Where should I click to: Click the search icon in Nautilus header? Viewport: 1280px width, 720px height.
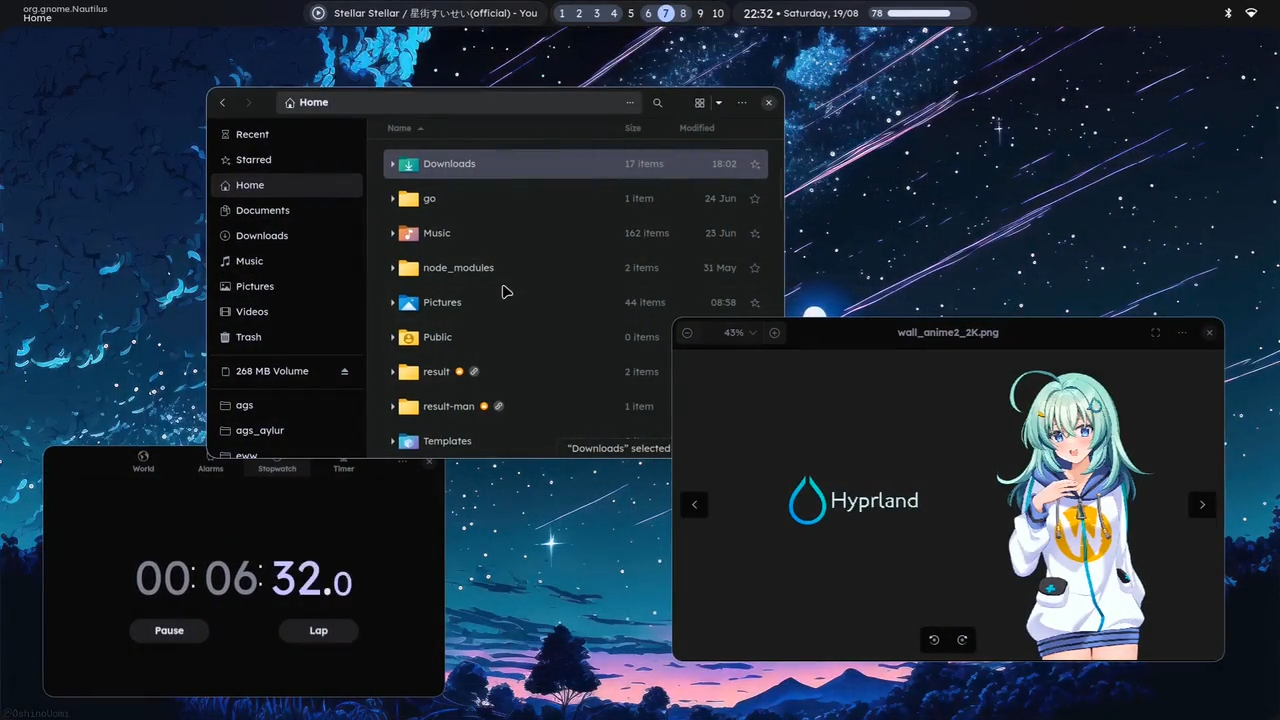click(657, 103)
